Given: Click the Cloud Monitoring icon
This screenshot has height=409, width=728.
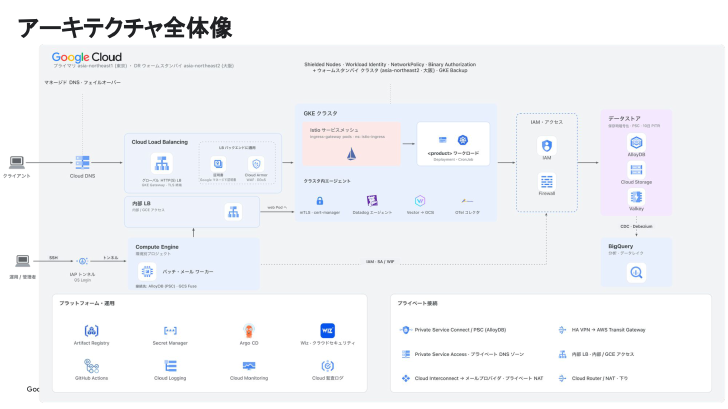Looking at the screenshot, I should pyautogui.click(x=249, y=366).
